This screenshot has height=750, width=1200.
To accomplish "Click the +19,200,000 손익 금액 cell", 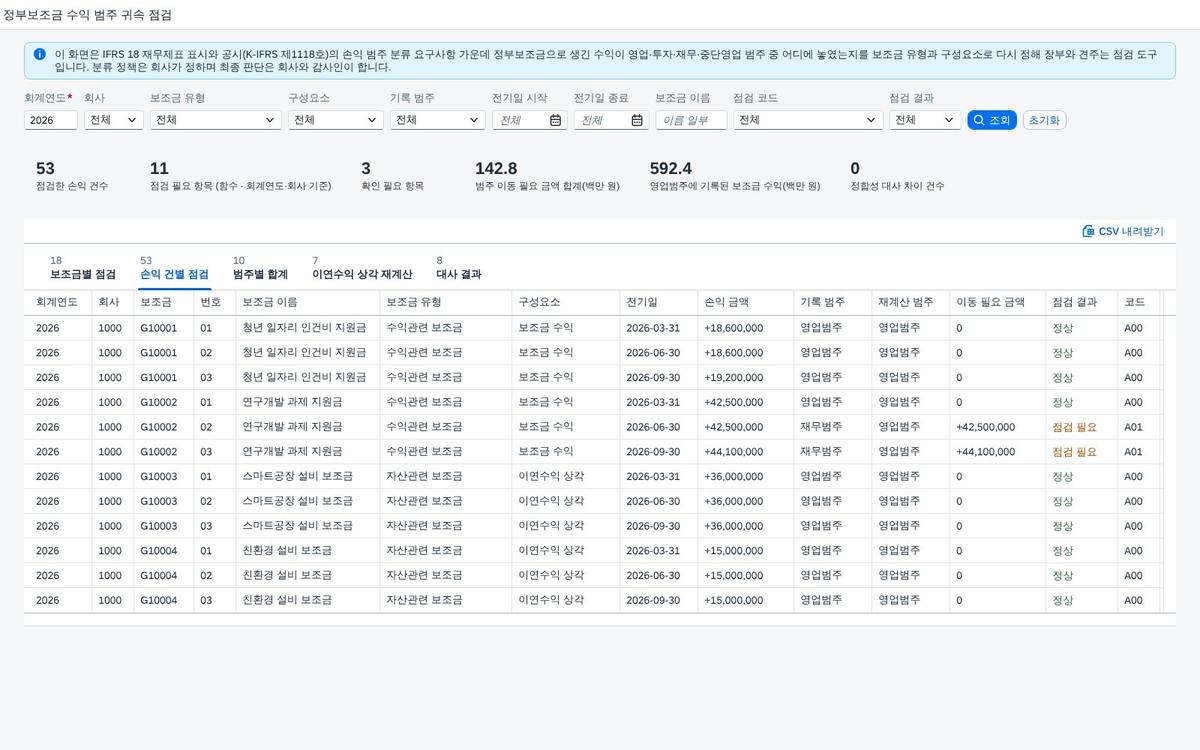I will [734, 378].
